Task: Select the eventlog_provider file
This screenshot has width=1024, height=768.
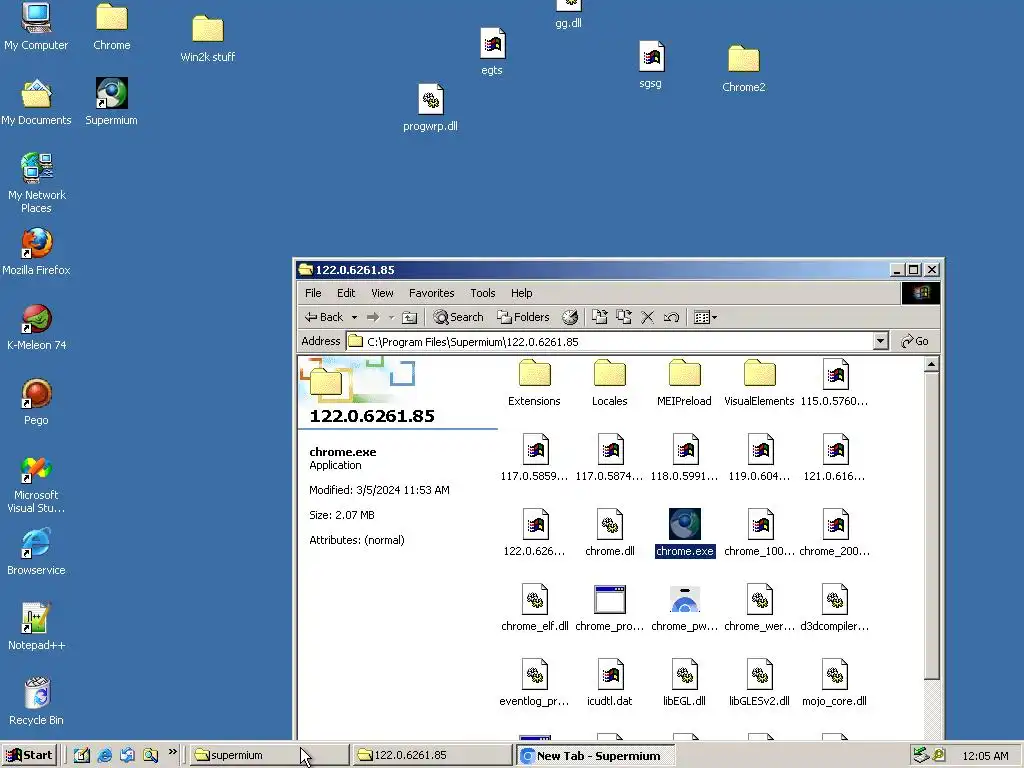Action: click(x=534, y=683)
